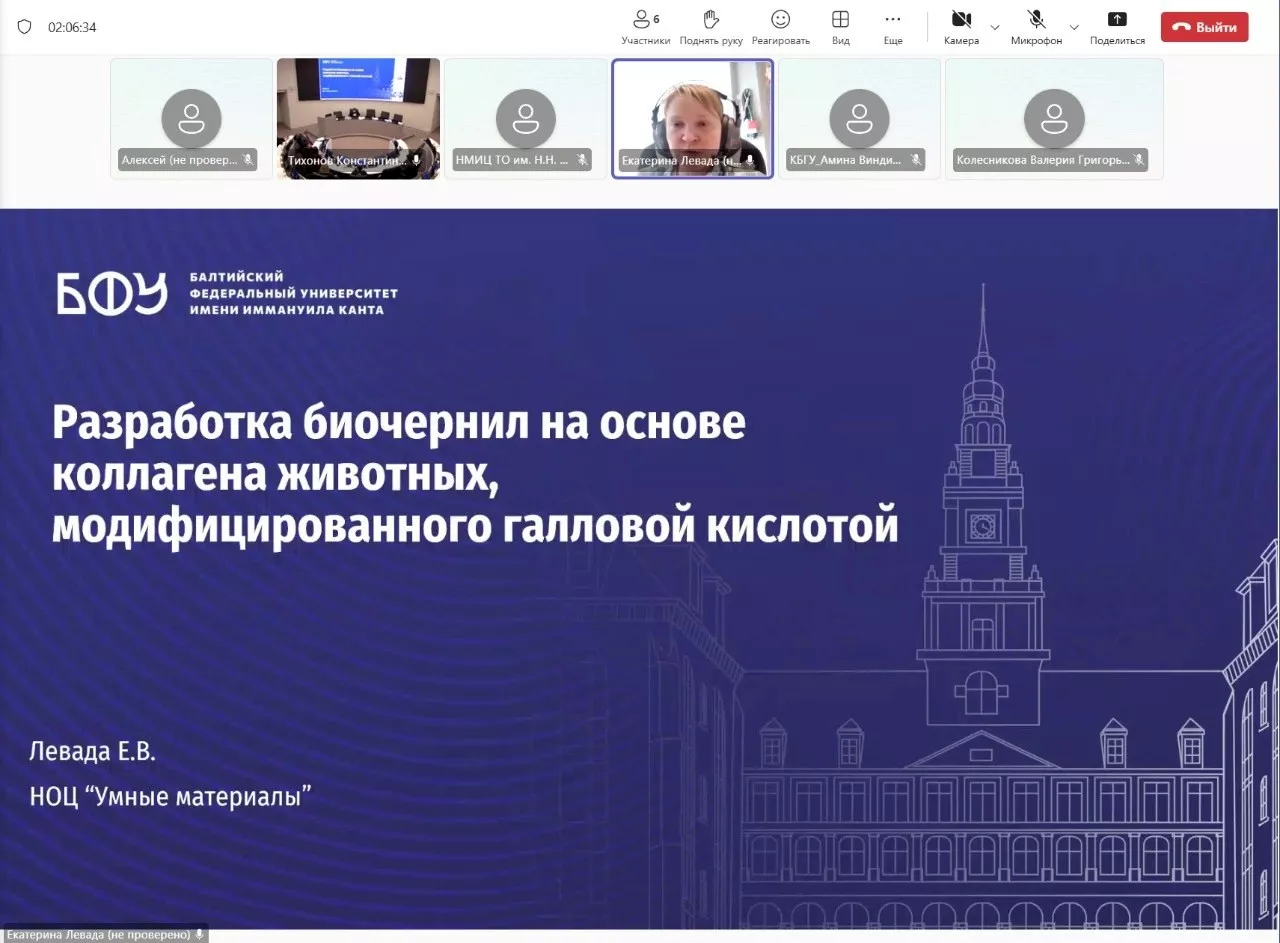Open the Участники participants panel
1280x943 pixels.
tap(645, 27)
